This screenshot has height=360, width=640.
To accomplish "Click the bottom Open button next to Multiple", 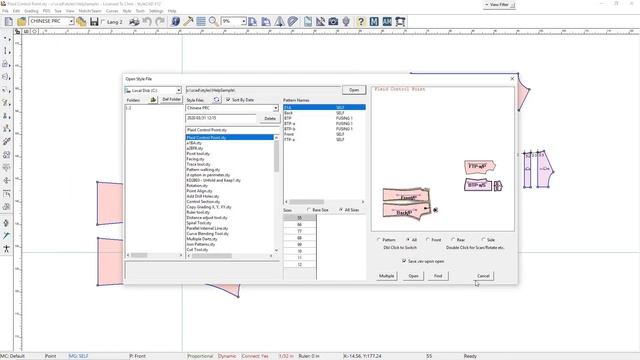I will 413,276.
